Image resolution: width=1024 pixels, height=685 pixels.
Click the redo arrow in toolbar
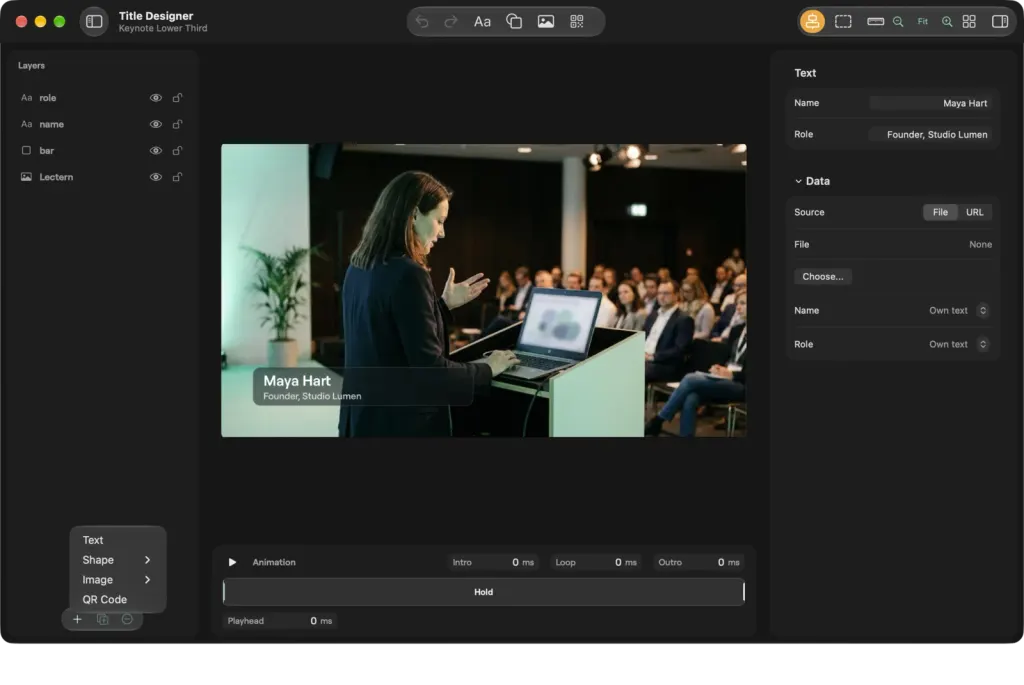pyautogui.click(x=451, y=22)
